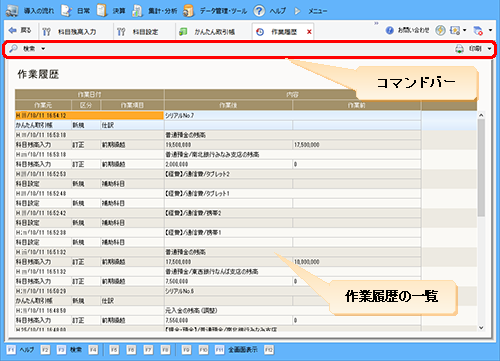The height and width of the screenshot is (361, 500).
Task: Expand the 検索 dropdown arrow
Action: (43, 49)
